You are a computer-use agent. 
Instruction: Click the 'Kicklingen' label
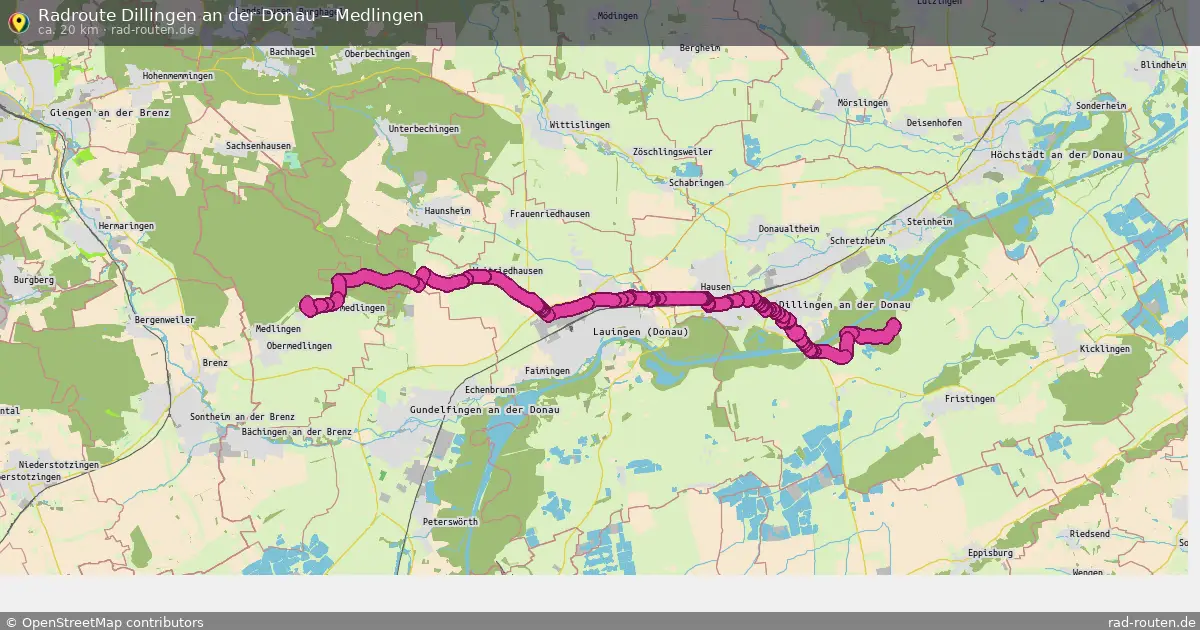click(x=1105, y=349)
